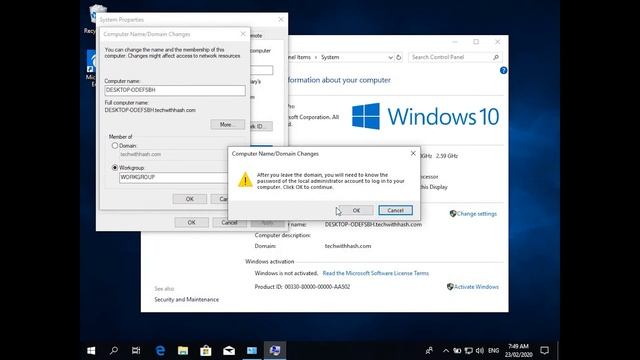Open the volume speaker icon
Screen dimensions: 640x360
pyautogui.click(x=480, y=350)
